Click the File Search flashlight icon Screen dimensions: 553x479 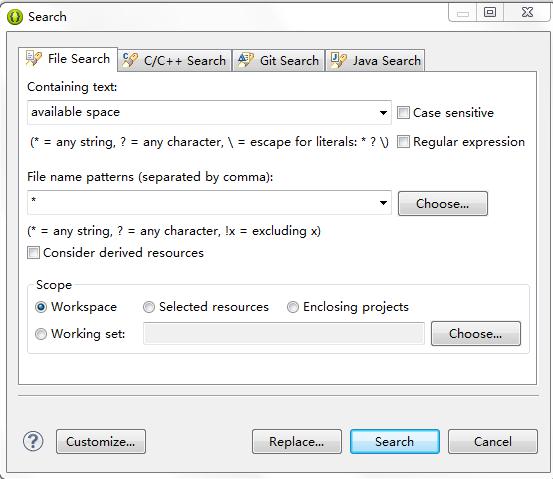[34, 58]
